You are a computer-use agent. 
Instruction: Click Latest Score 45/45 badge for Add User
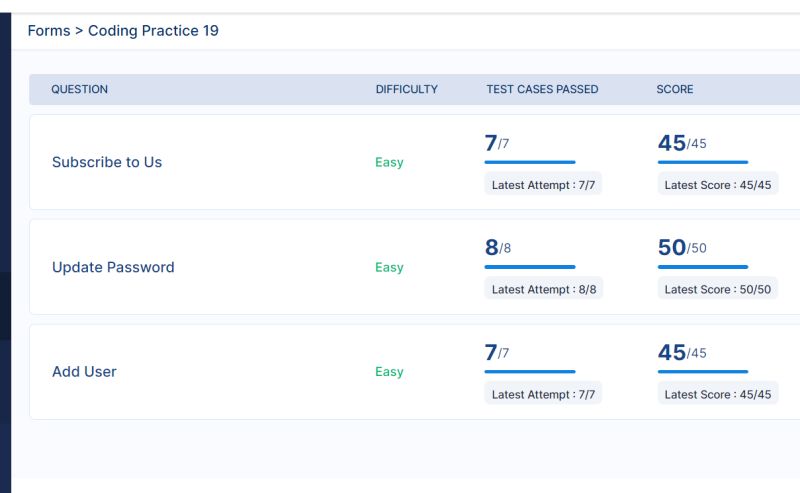pos(718,393)
